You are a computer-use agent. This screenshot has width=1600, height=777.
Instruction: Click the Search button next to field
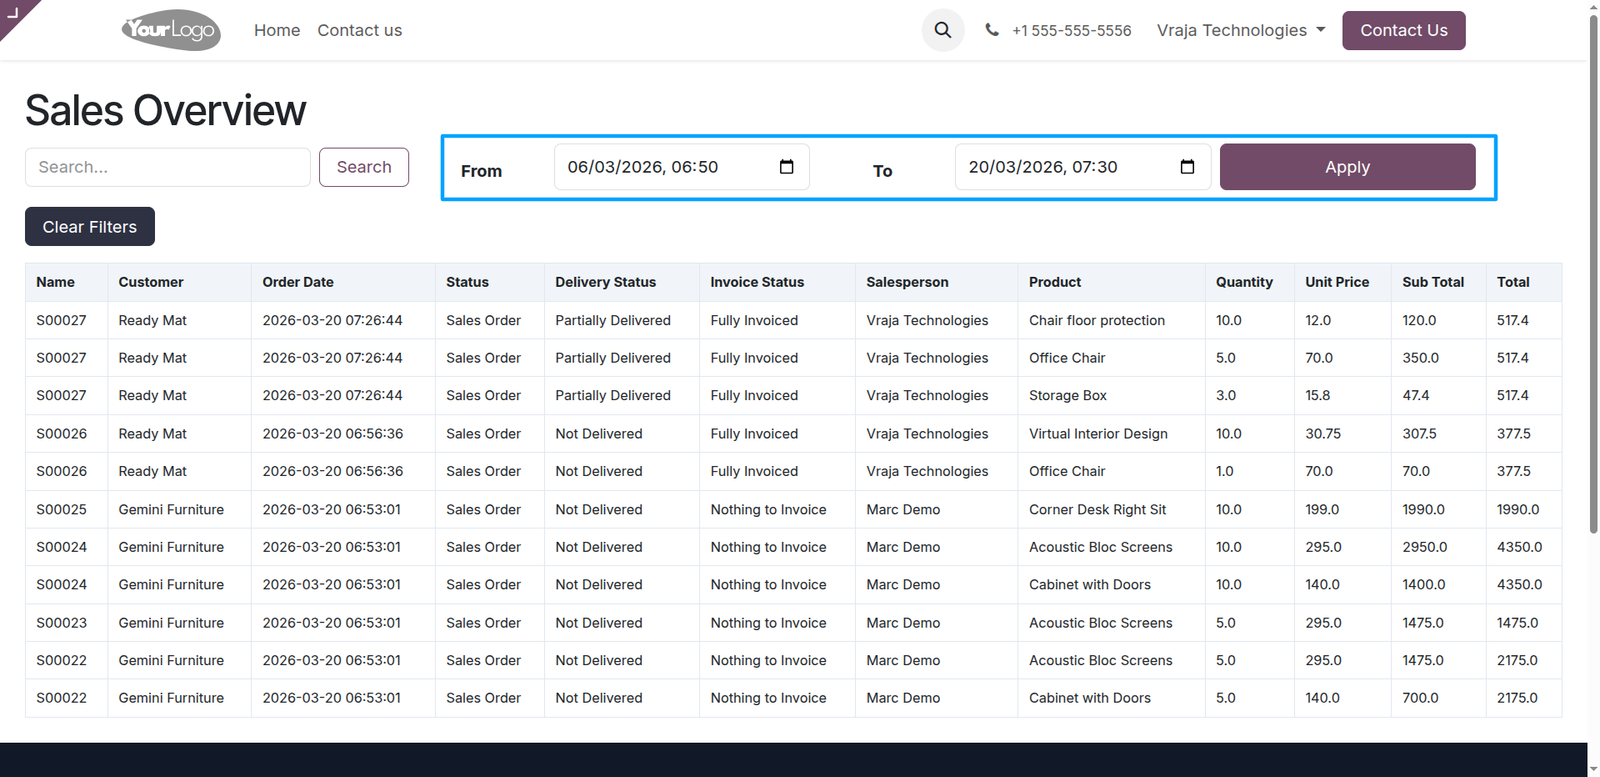[364, 167]
